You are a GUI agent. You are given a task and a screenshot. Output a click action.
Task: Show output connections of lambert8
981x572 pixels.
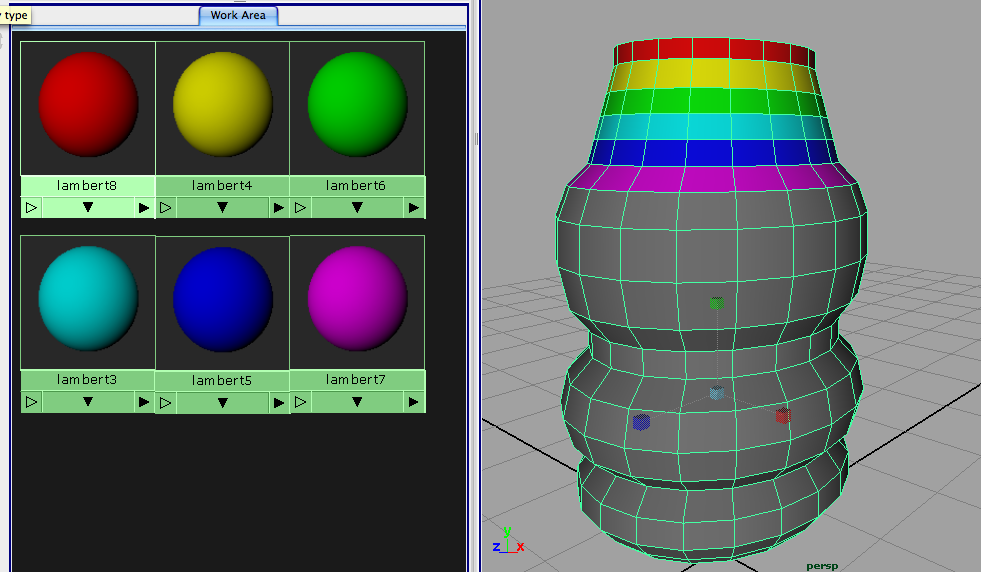[x=144, y=207]
